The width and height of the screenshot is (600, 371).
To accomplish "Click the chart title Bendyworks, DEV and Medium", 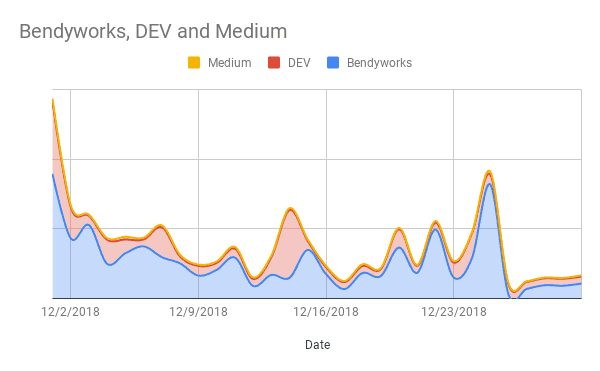I will coord(153,31).
